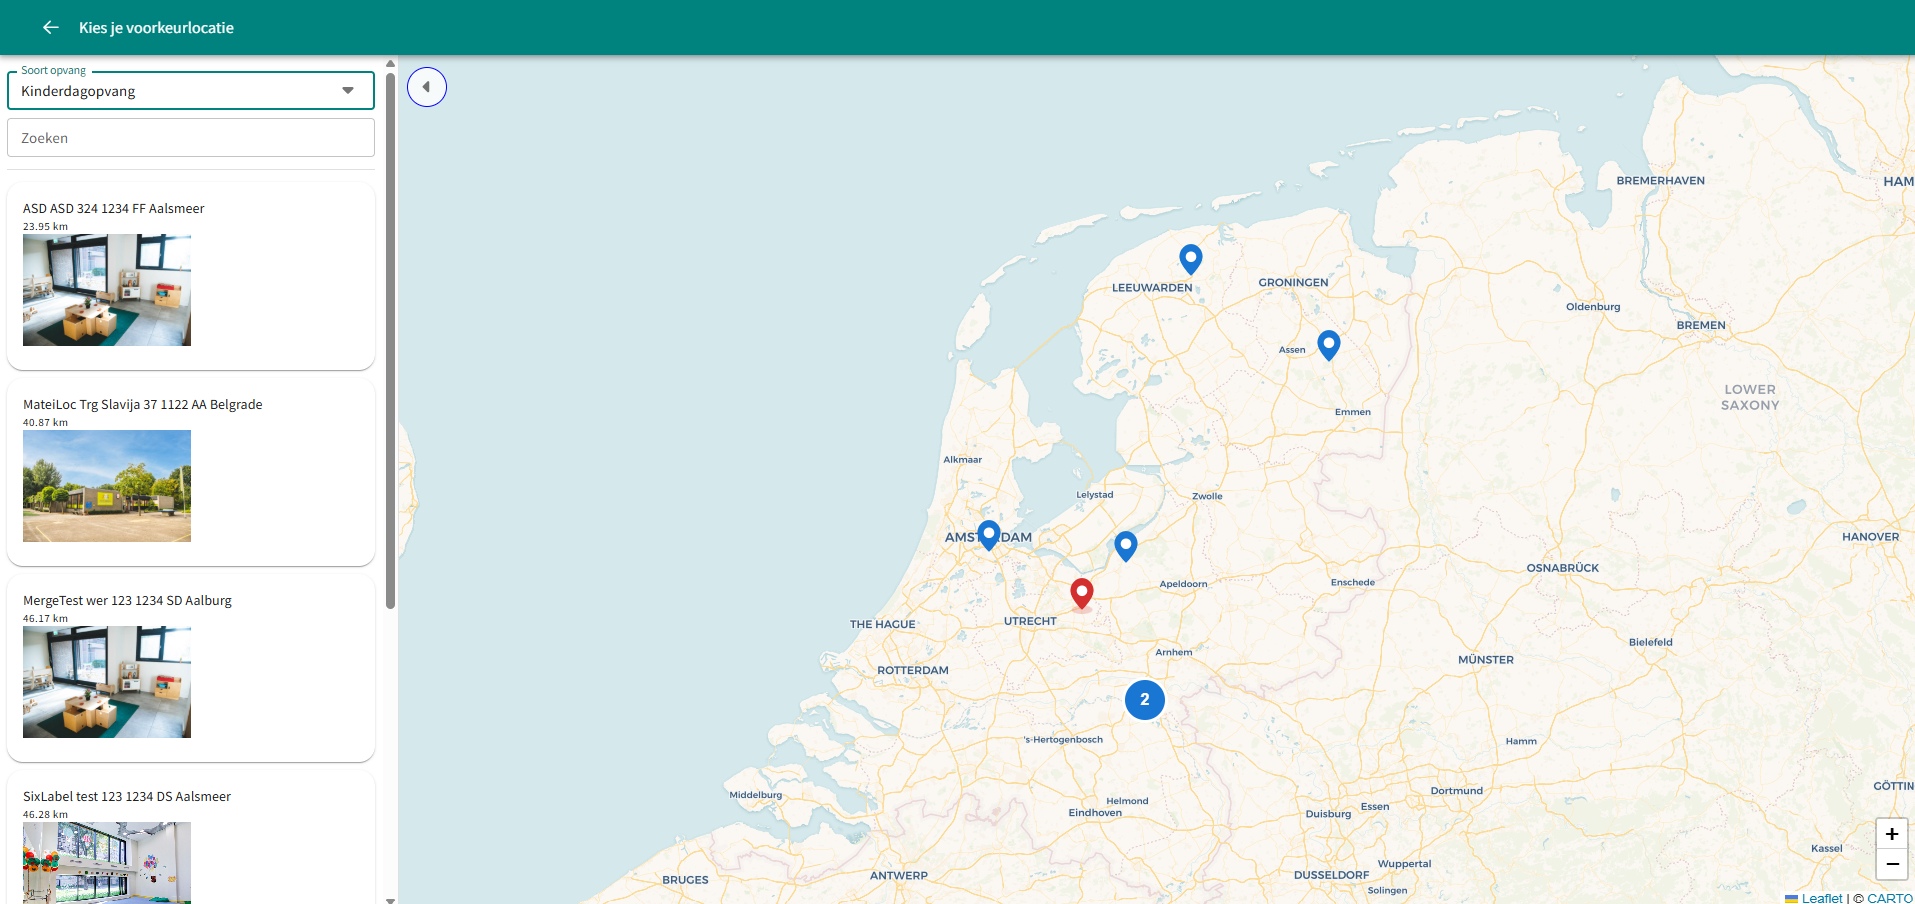Click the location list scrollbar down arrow
1915x904 pixels.
(390, 899)
